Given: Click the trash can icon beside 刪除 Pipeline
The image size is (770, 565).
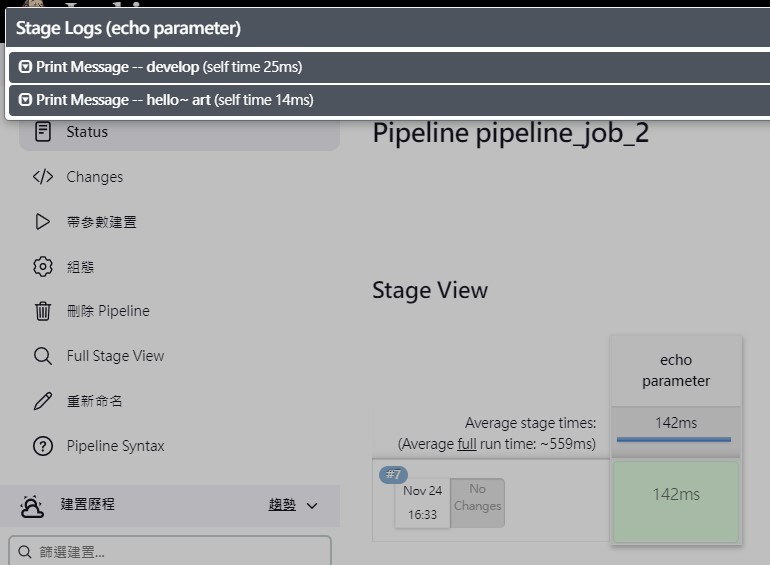Looking at the screenshot, I should (x=43, y=311).
